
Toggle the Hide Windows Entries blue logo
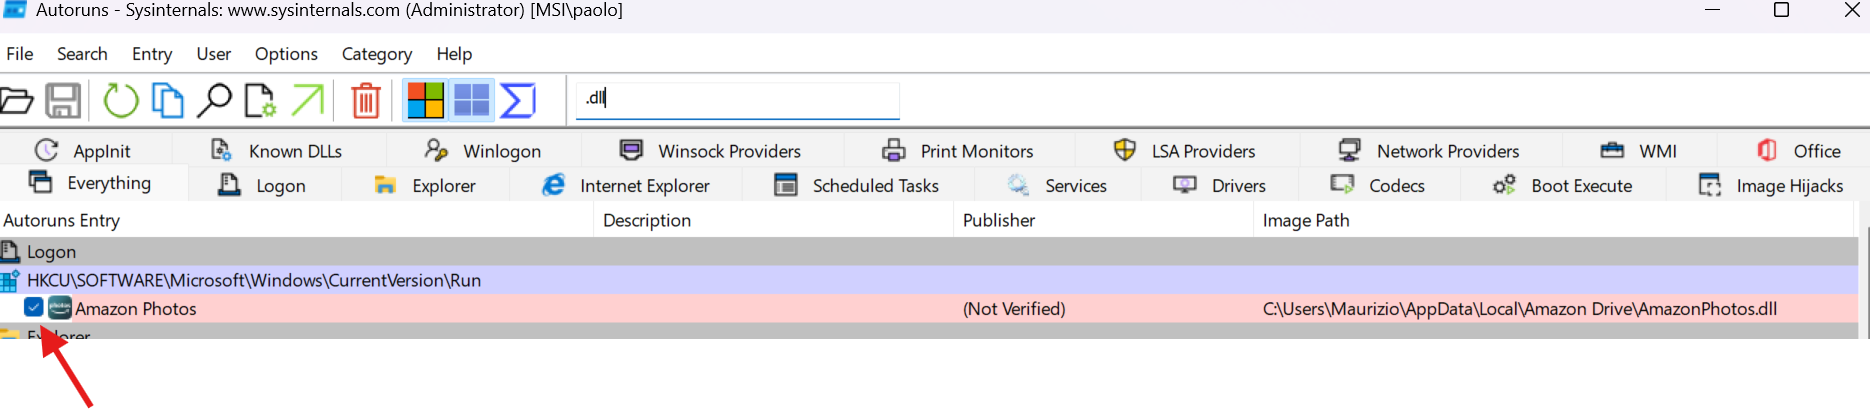(471, 101)
